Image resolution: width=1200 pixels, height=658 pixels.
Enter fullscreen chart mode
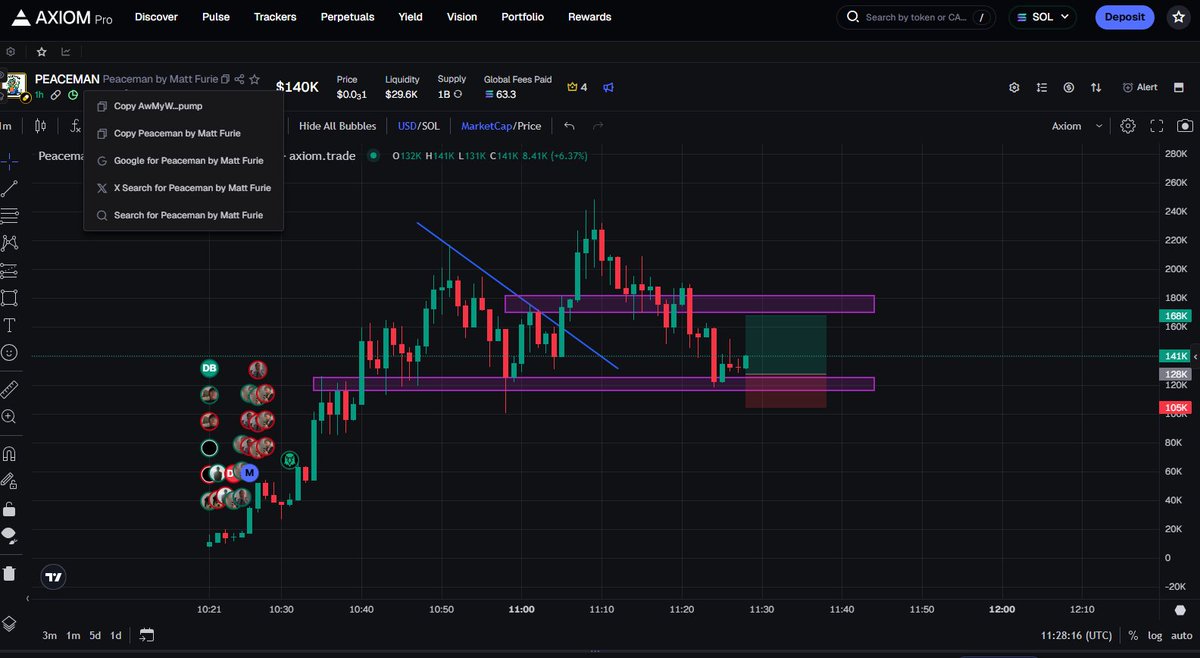(1157, 126)
